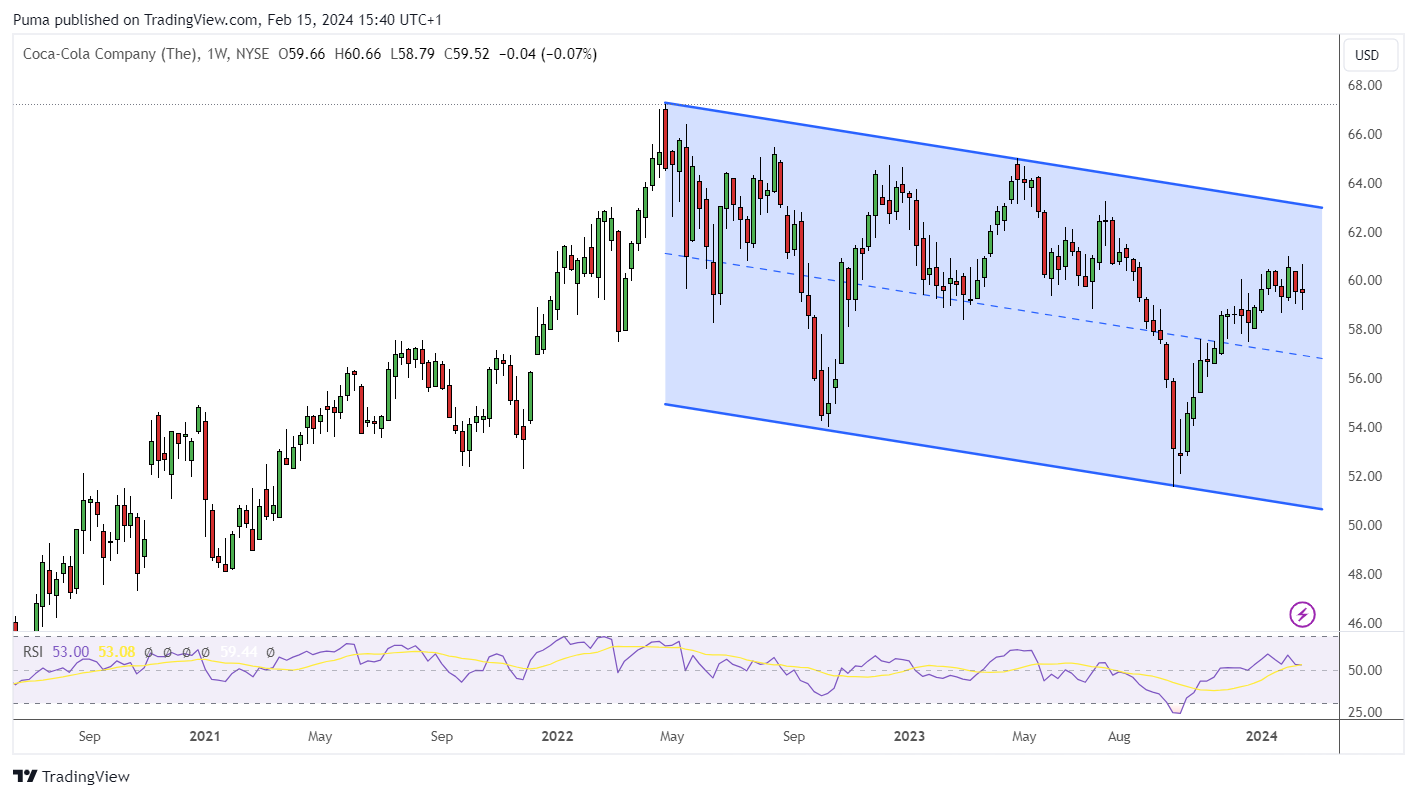
Task: Click the purple RSI value 53.00
Action: [x=71, y=652]
